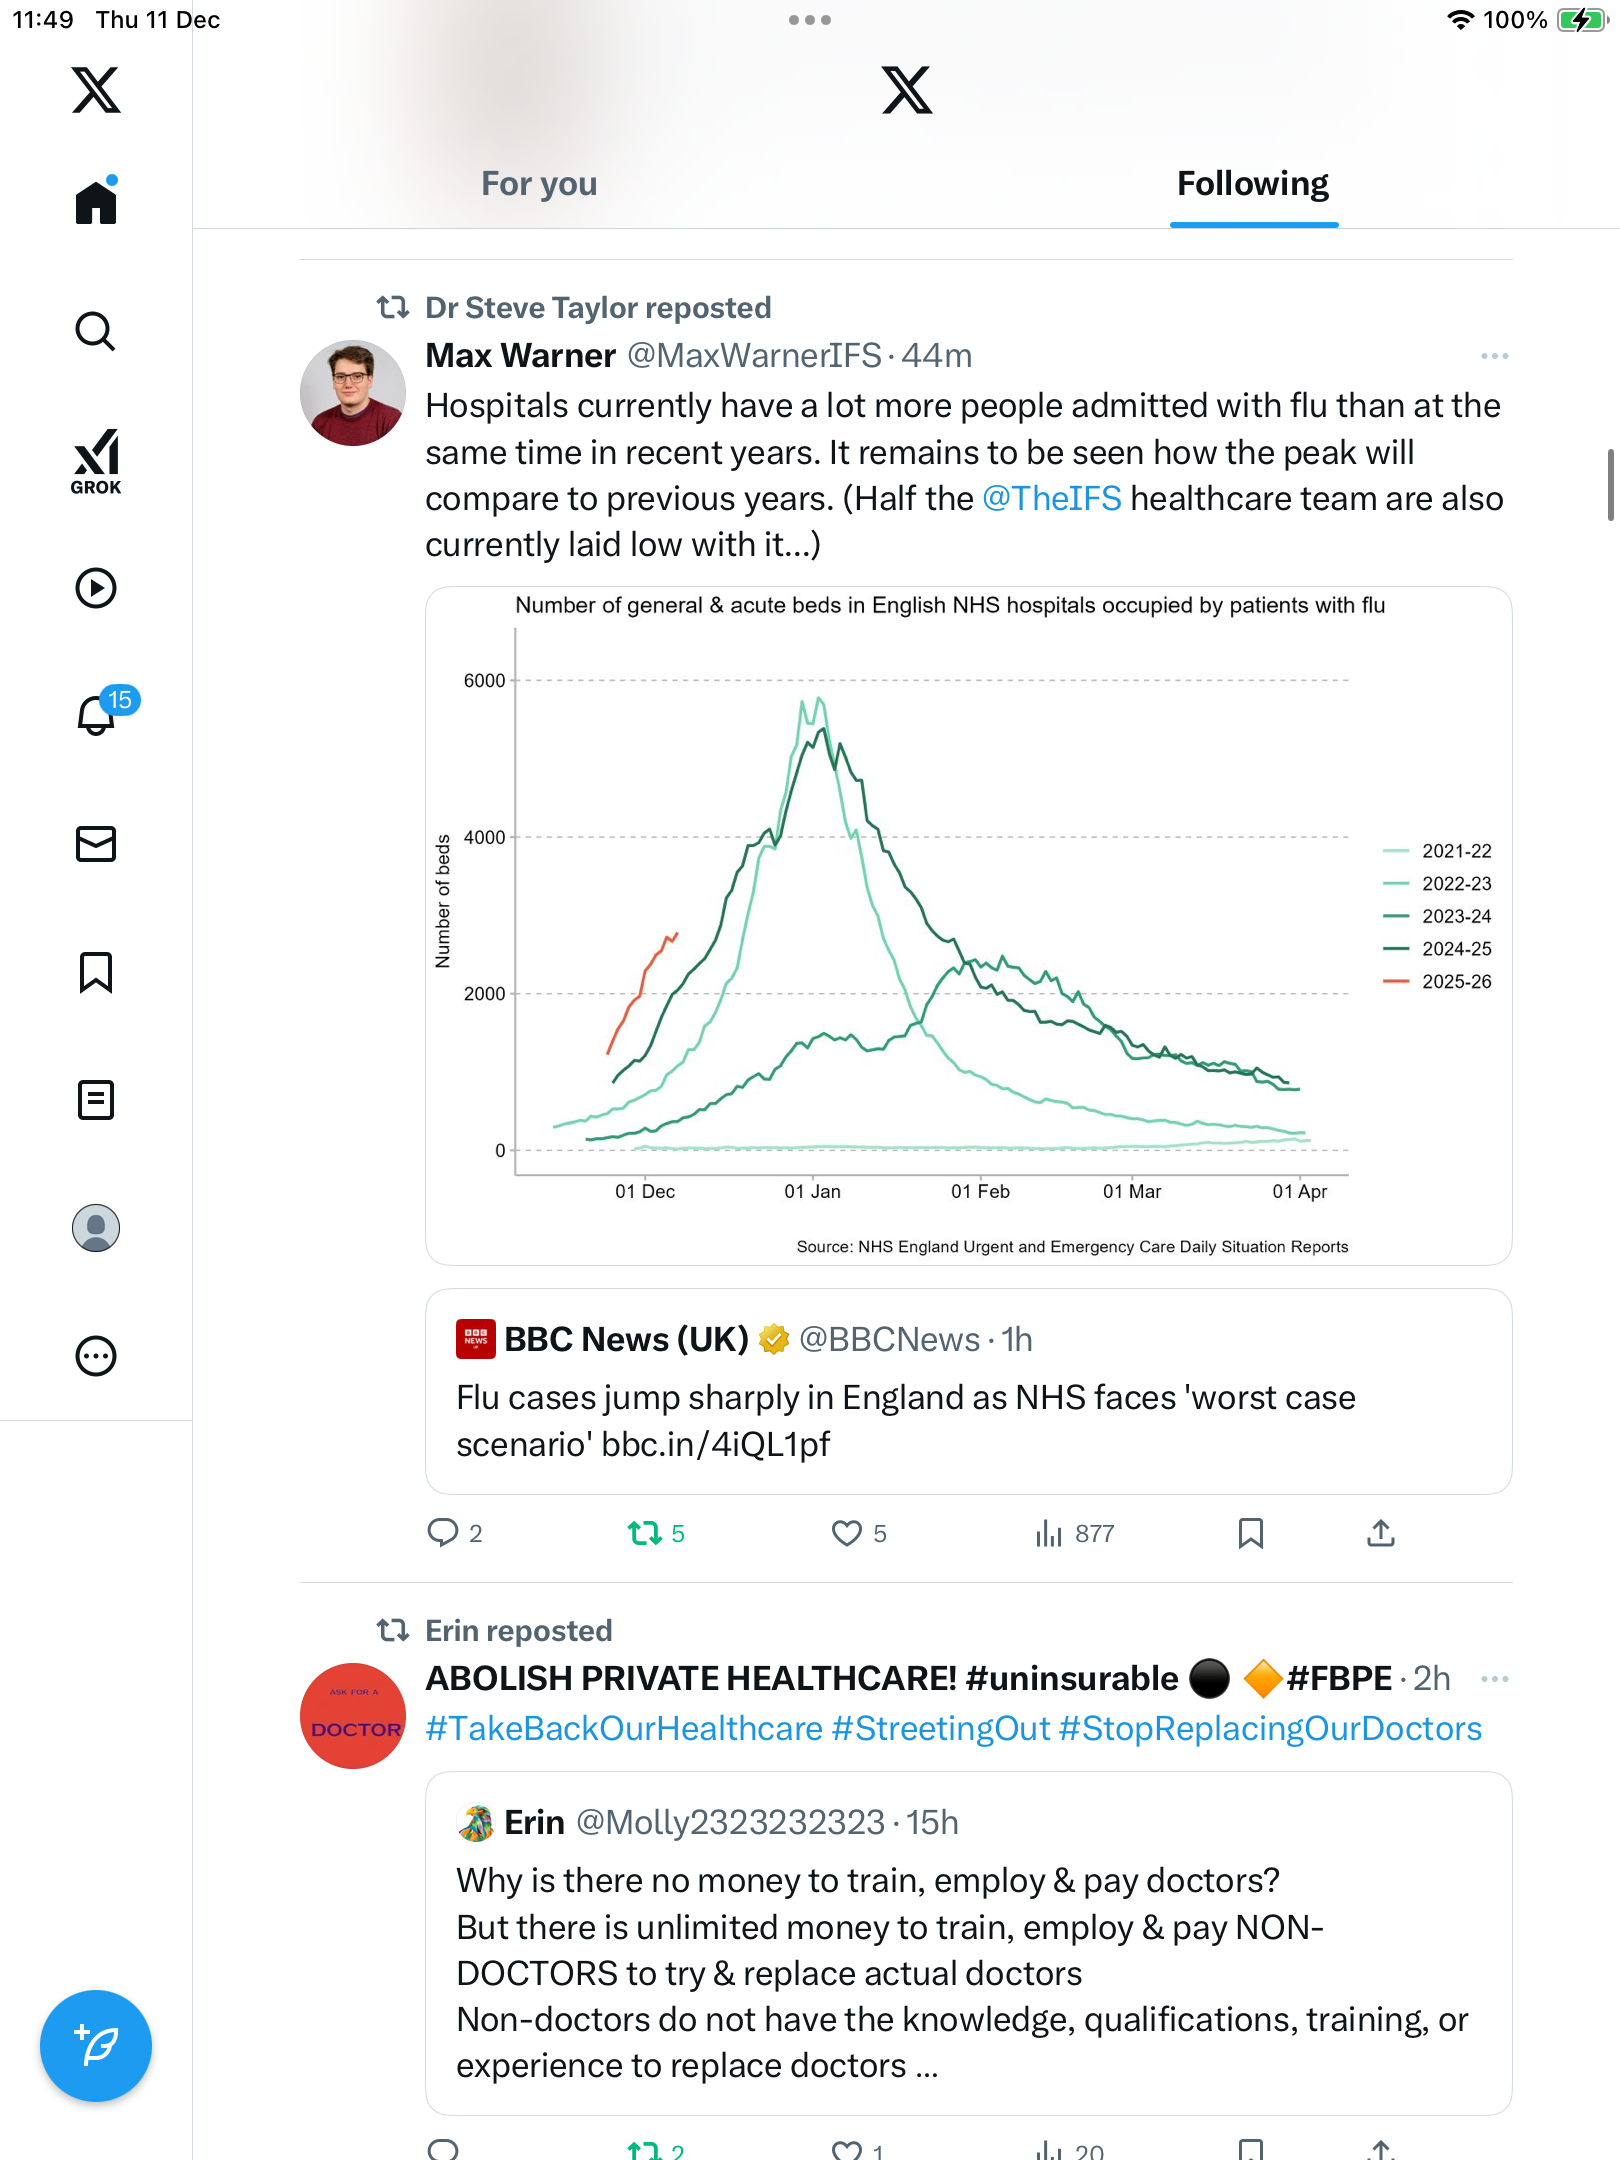Open the Search page in the sidebar
The width and height of the screenshot is (1620, 2160).
[x=96, y=331]
